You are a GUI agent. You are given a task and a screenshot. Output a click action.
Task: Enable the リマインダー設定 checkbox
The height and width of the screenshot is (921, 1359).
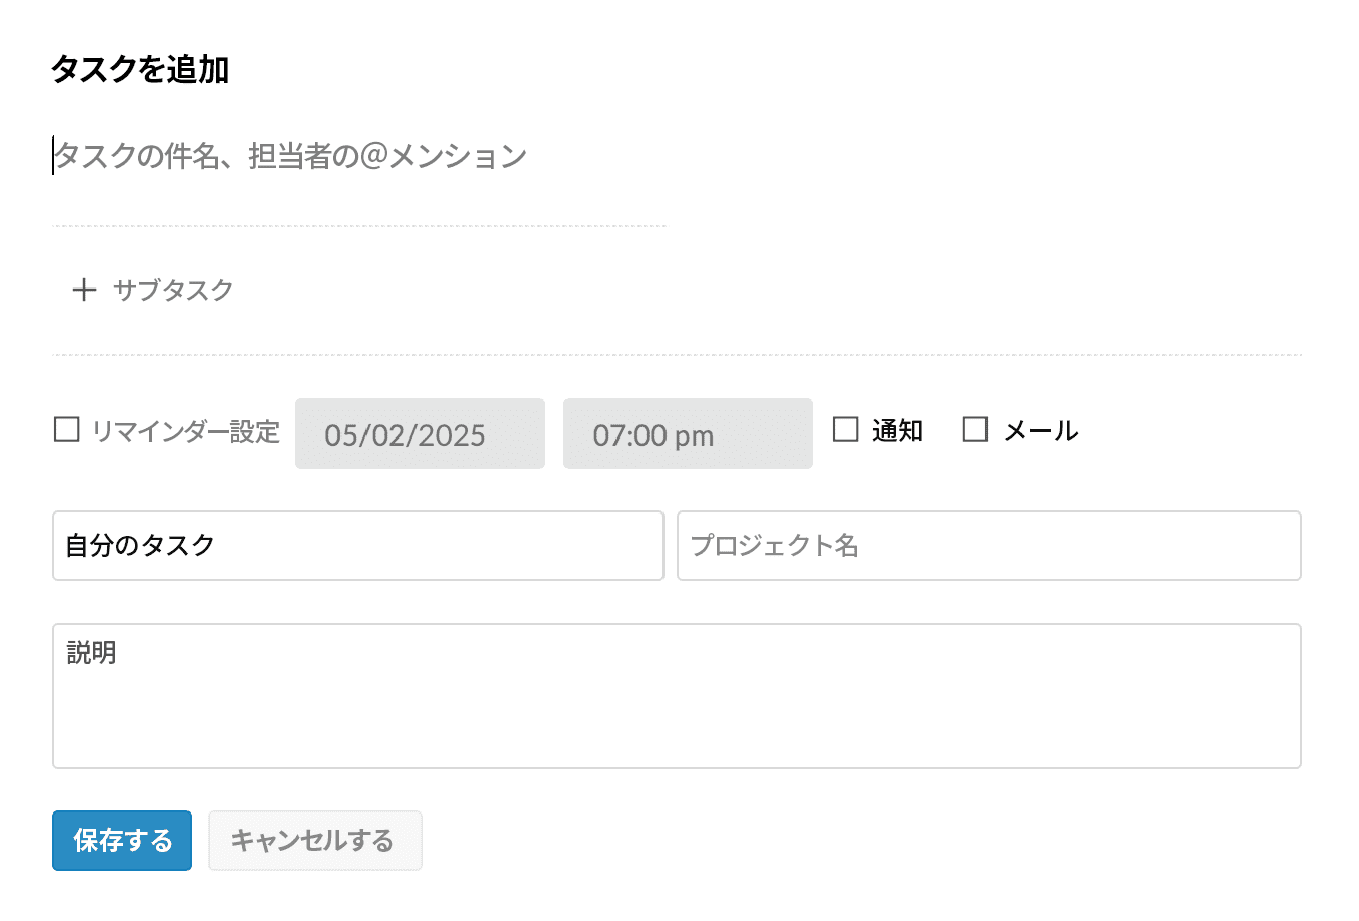pos(66,430)
